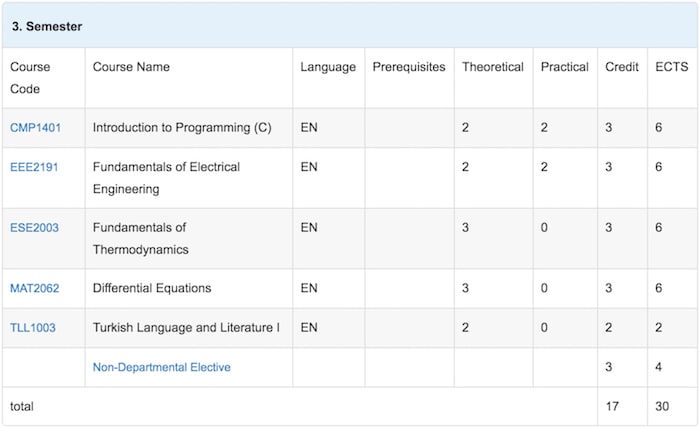Select the Fundamentals of Thermodynamics cell
Image resolution: width=700 pixels, height=428 pixels.
point(189,238)
